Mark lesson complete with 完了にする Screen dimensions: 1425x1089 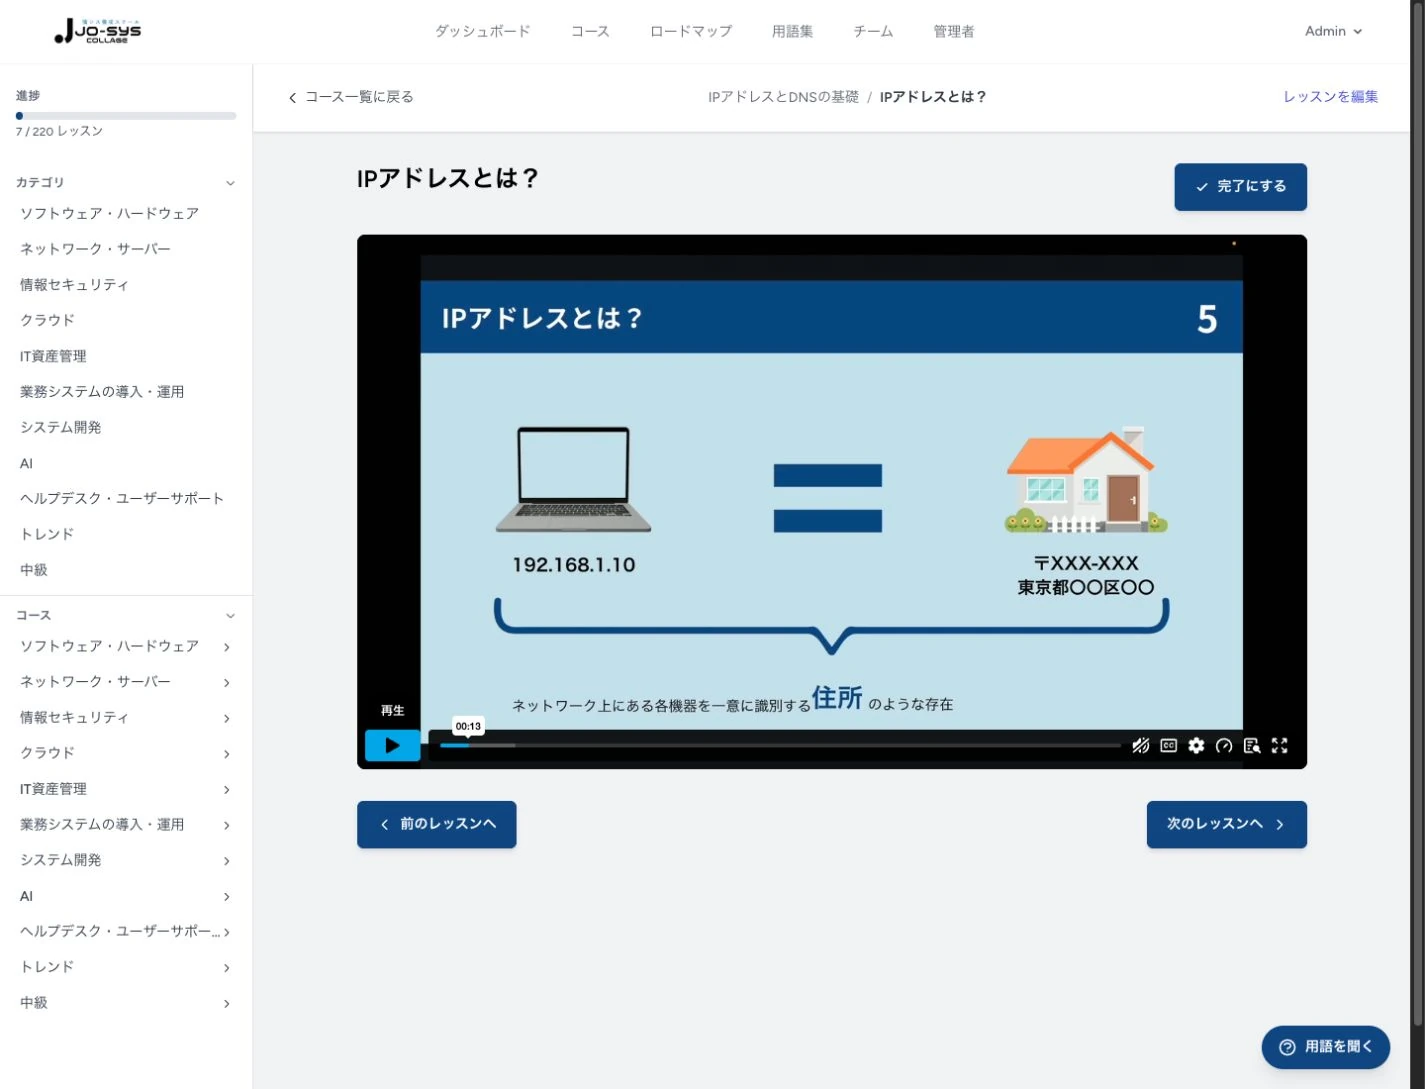click(x=1240, y=187)
